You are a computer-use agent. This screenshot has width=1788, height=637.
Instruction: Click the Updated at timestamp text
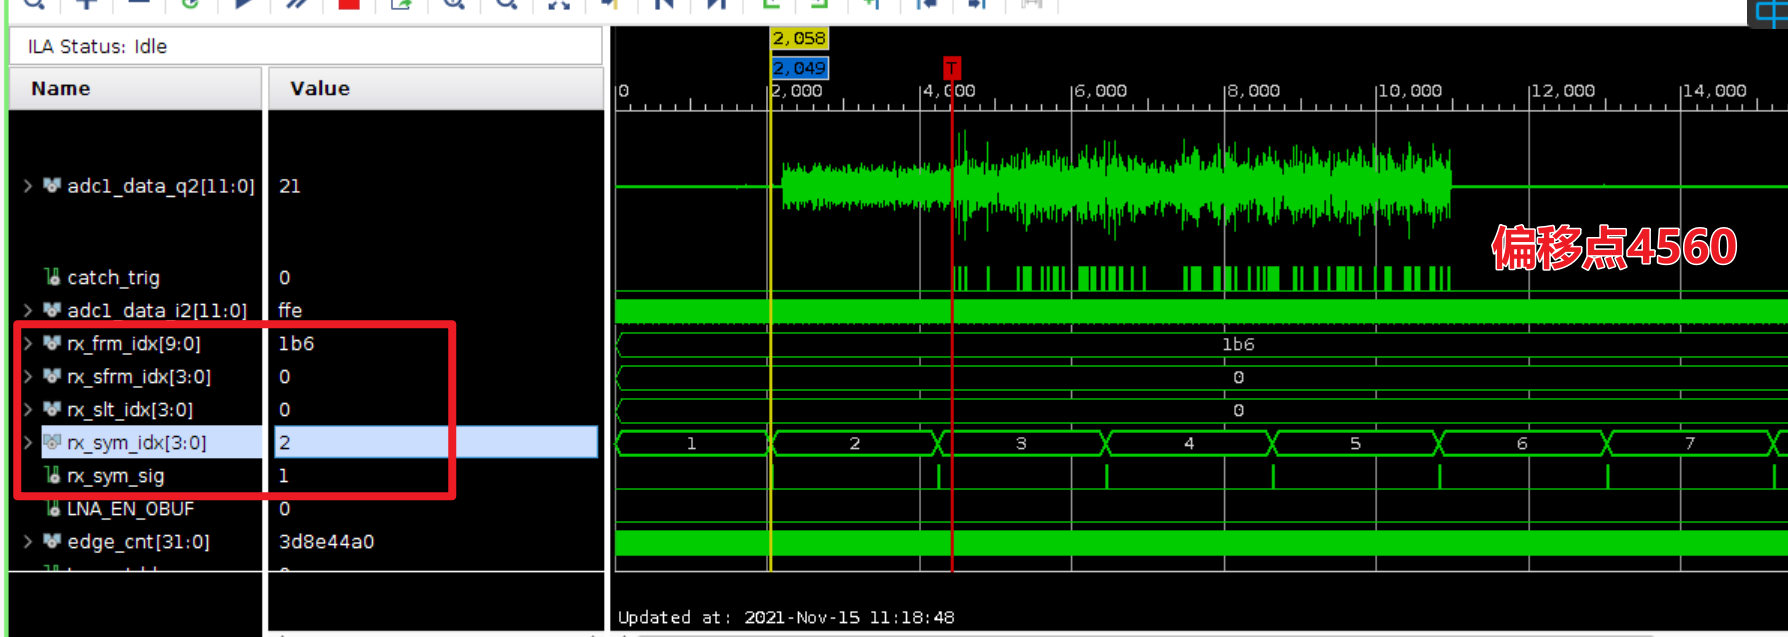pyautogui.click(x=786, y=617)
